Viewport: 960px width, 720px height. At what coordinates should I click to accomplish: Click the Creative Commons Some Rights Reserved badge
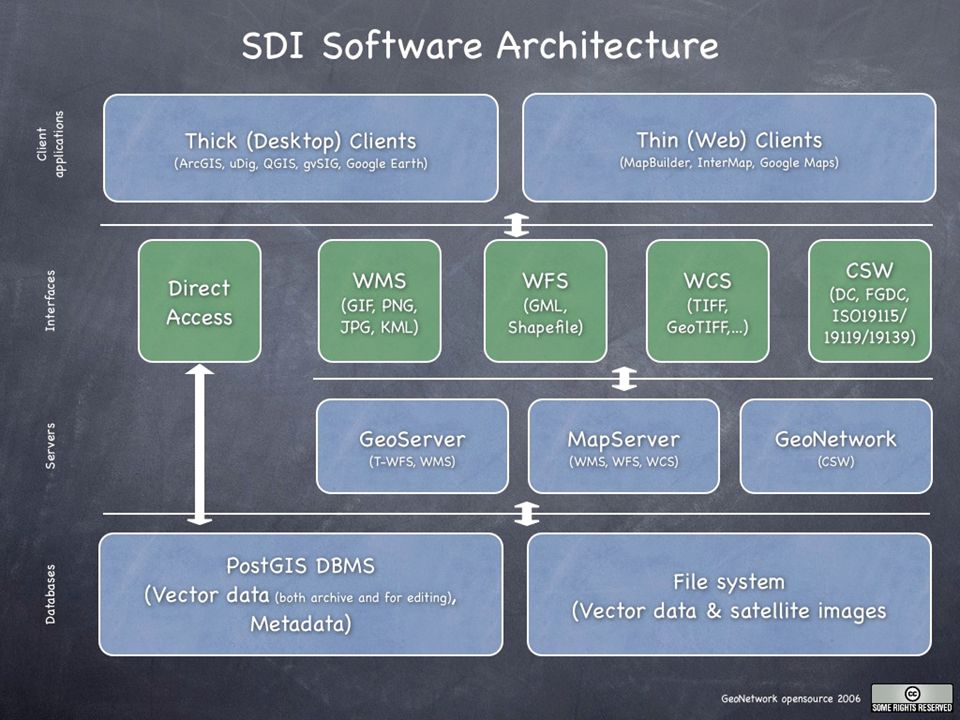(x=912, y=698)
